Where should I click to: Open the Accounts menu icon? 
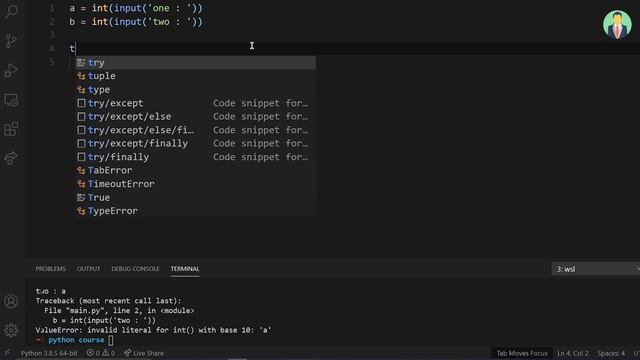pos(11,301)
